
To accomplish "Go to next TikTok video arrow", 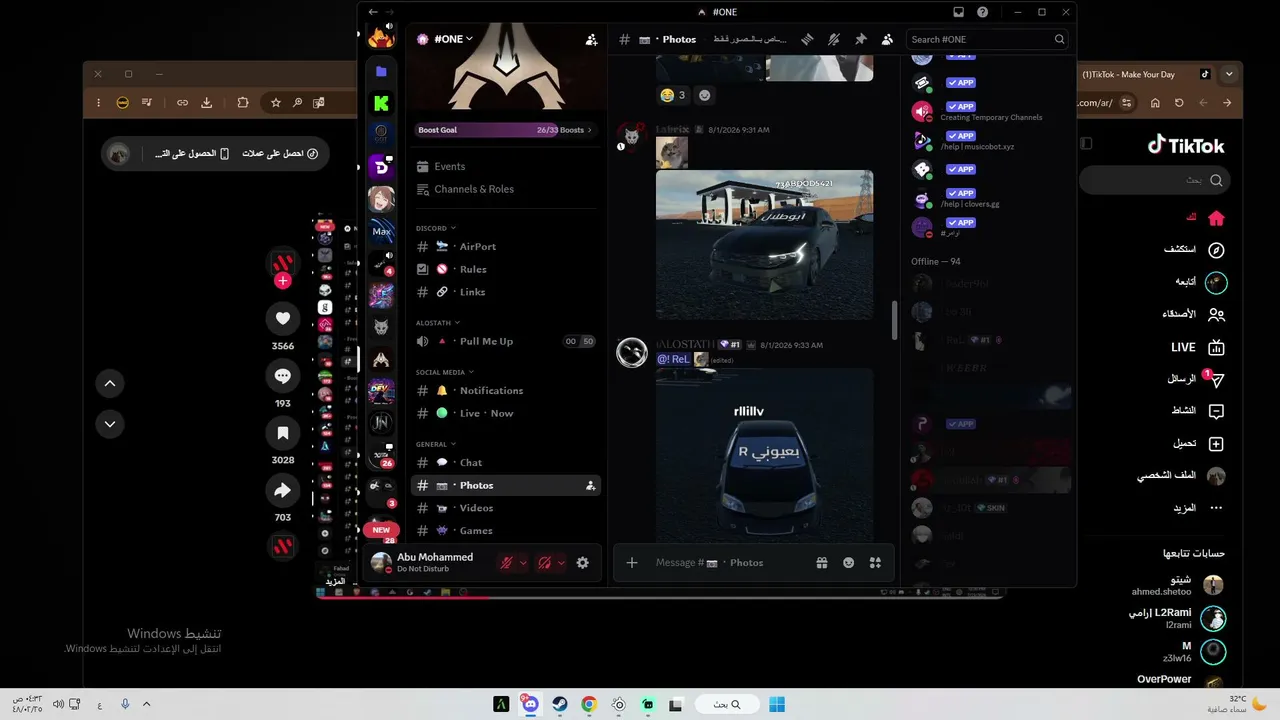I will (x=110, y=424).
